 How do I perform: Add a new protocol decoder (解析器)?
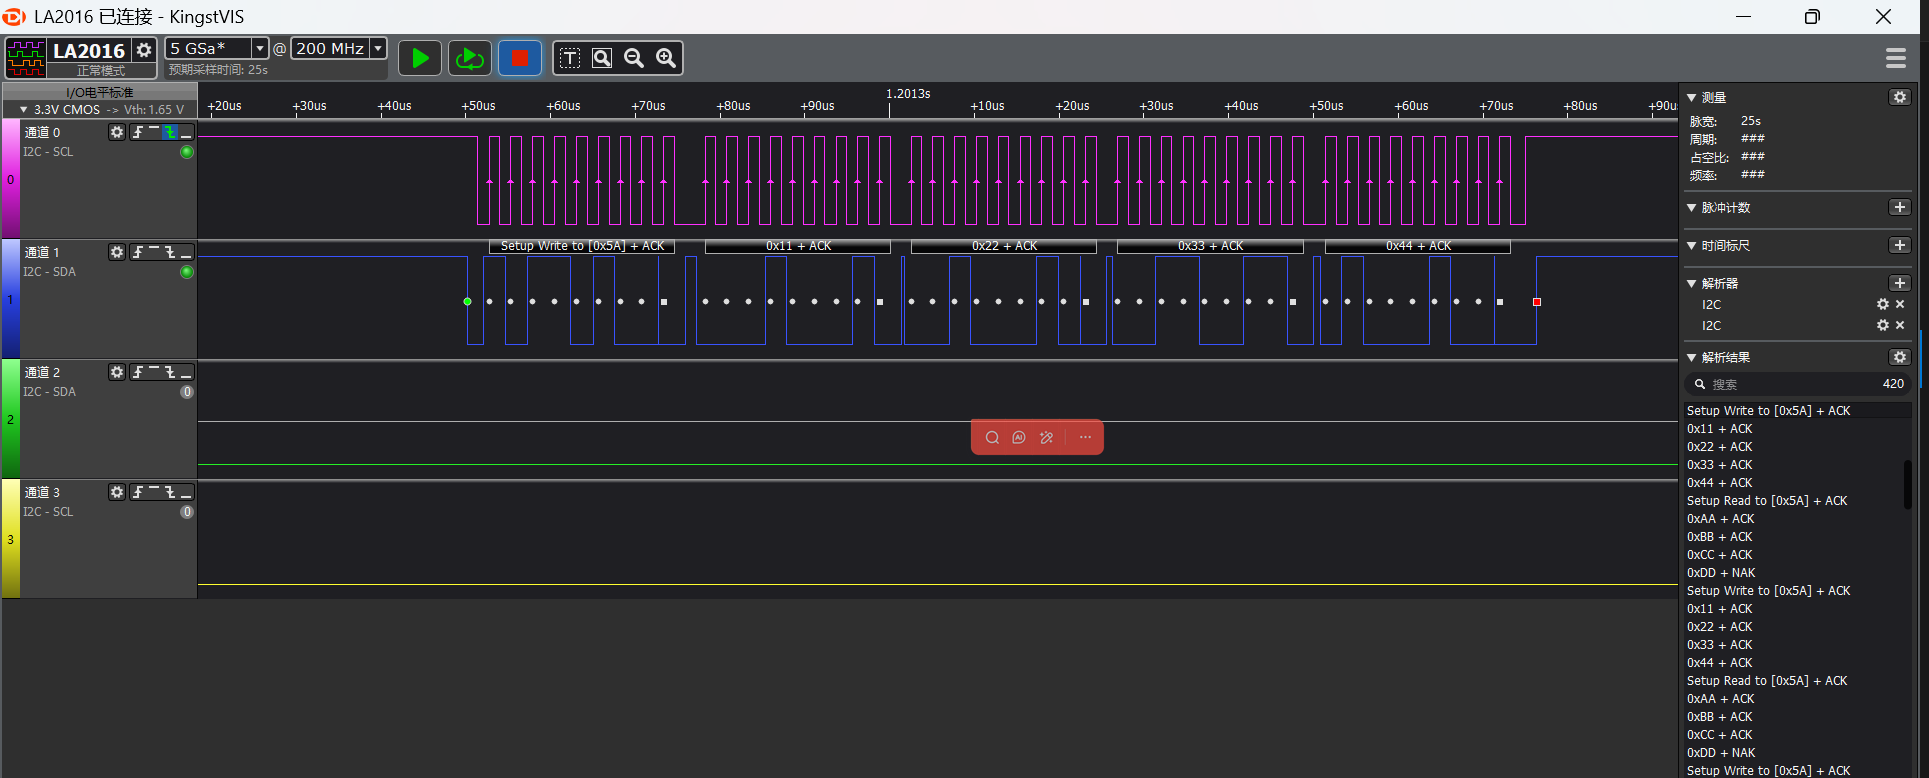point(1899,284)
